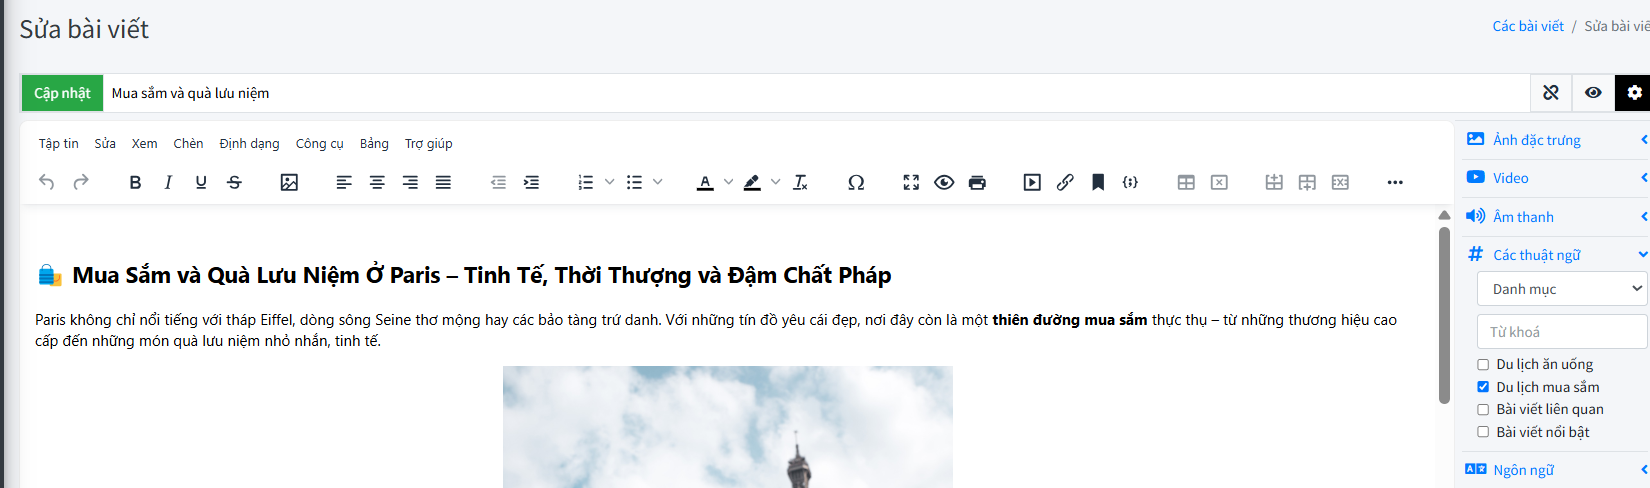Insert table row after icon
Viewport: 1650px width, 488px height.
point(1307,182)
